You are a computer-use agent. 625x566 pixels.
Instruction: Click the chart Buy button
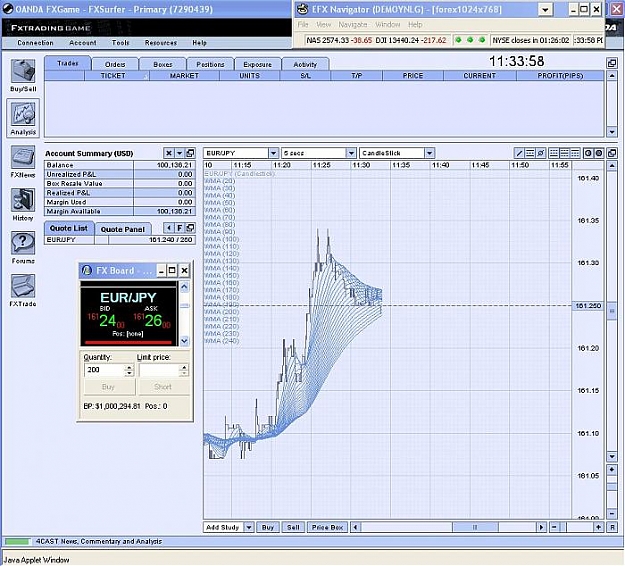[268, 527]
